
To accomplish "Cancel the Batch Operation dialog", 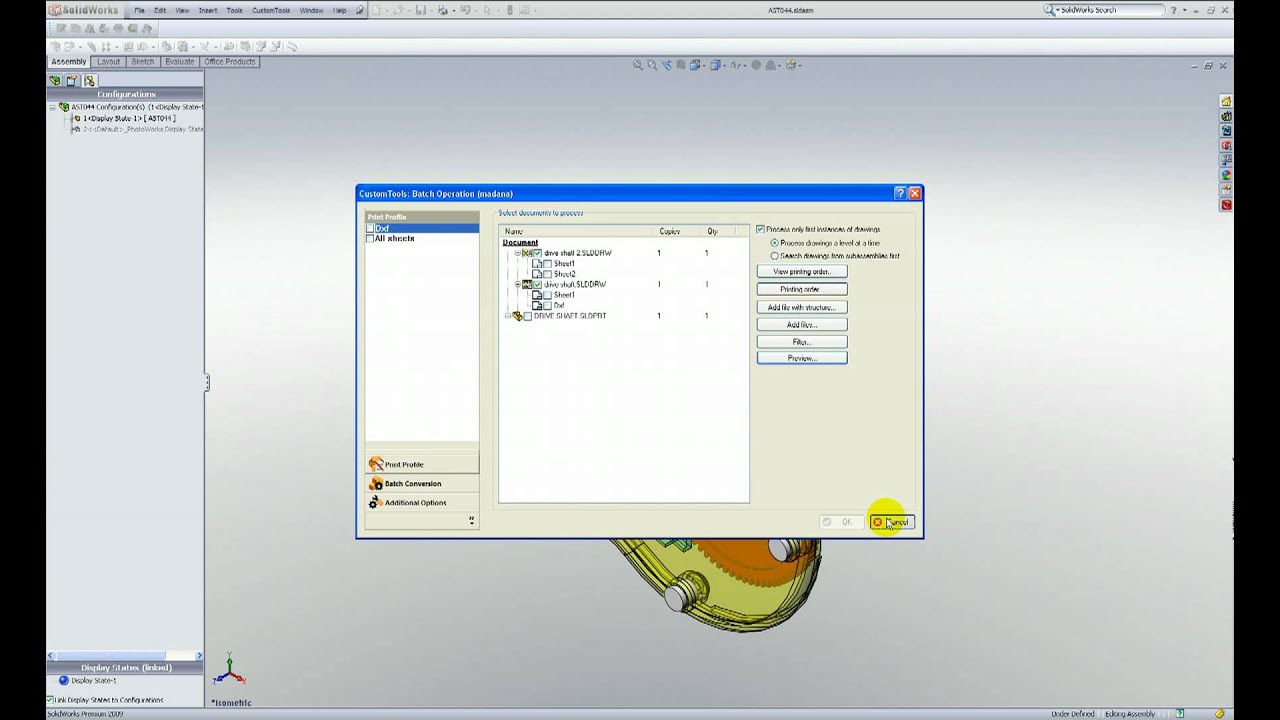I will (891, 522).
